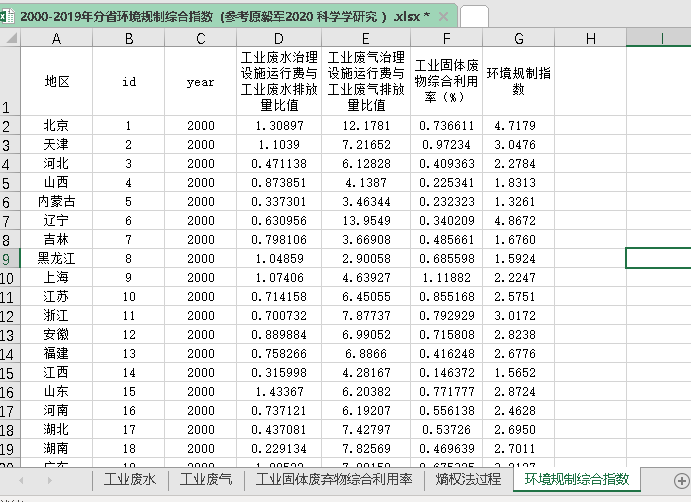Click the 工业废水治理设施运行费 header cell
Screen dimensions: 691x502
279,81
